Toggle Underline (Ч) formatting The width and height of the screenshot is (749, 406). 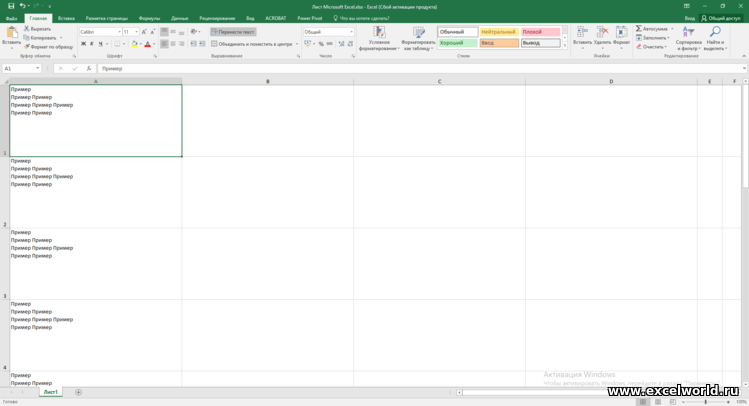click(x=100, y=44)
